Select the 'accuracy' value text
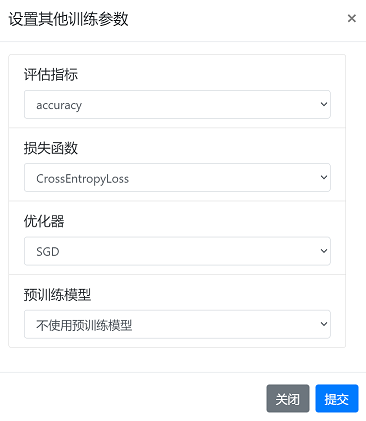 (59, 105)
